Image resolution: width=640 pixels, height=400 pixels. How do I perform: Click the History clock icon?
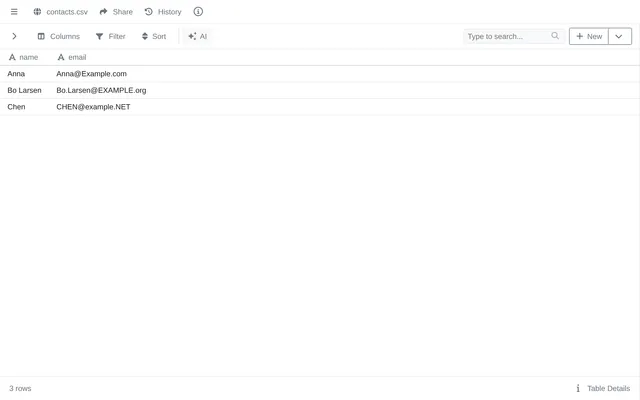tap(149, 12)
